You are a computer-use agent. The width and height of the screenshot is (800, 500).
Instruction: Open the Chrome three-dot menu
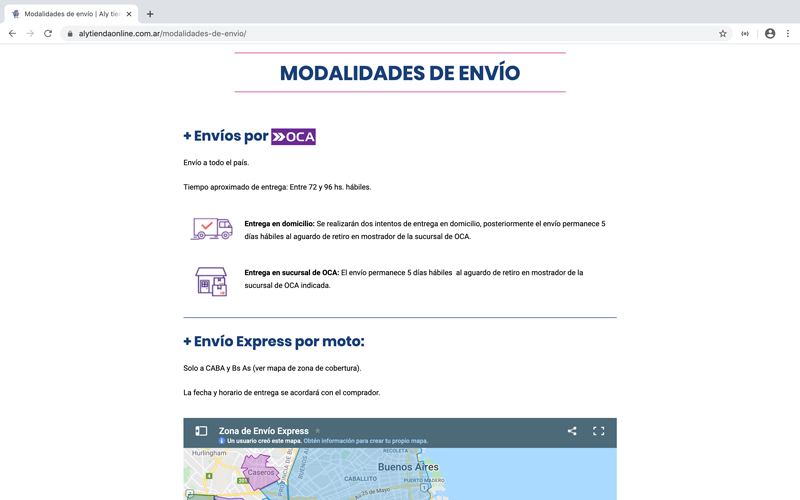coord(787,33)
